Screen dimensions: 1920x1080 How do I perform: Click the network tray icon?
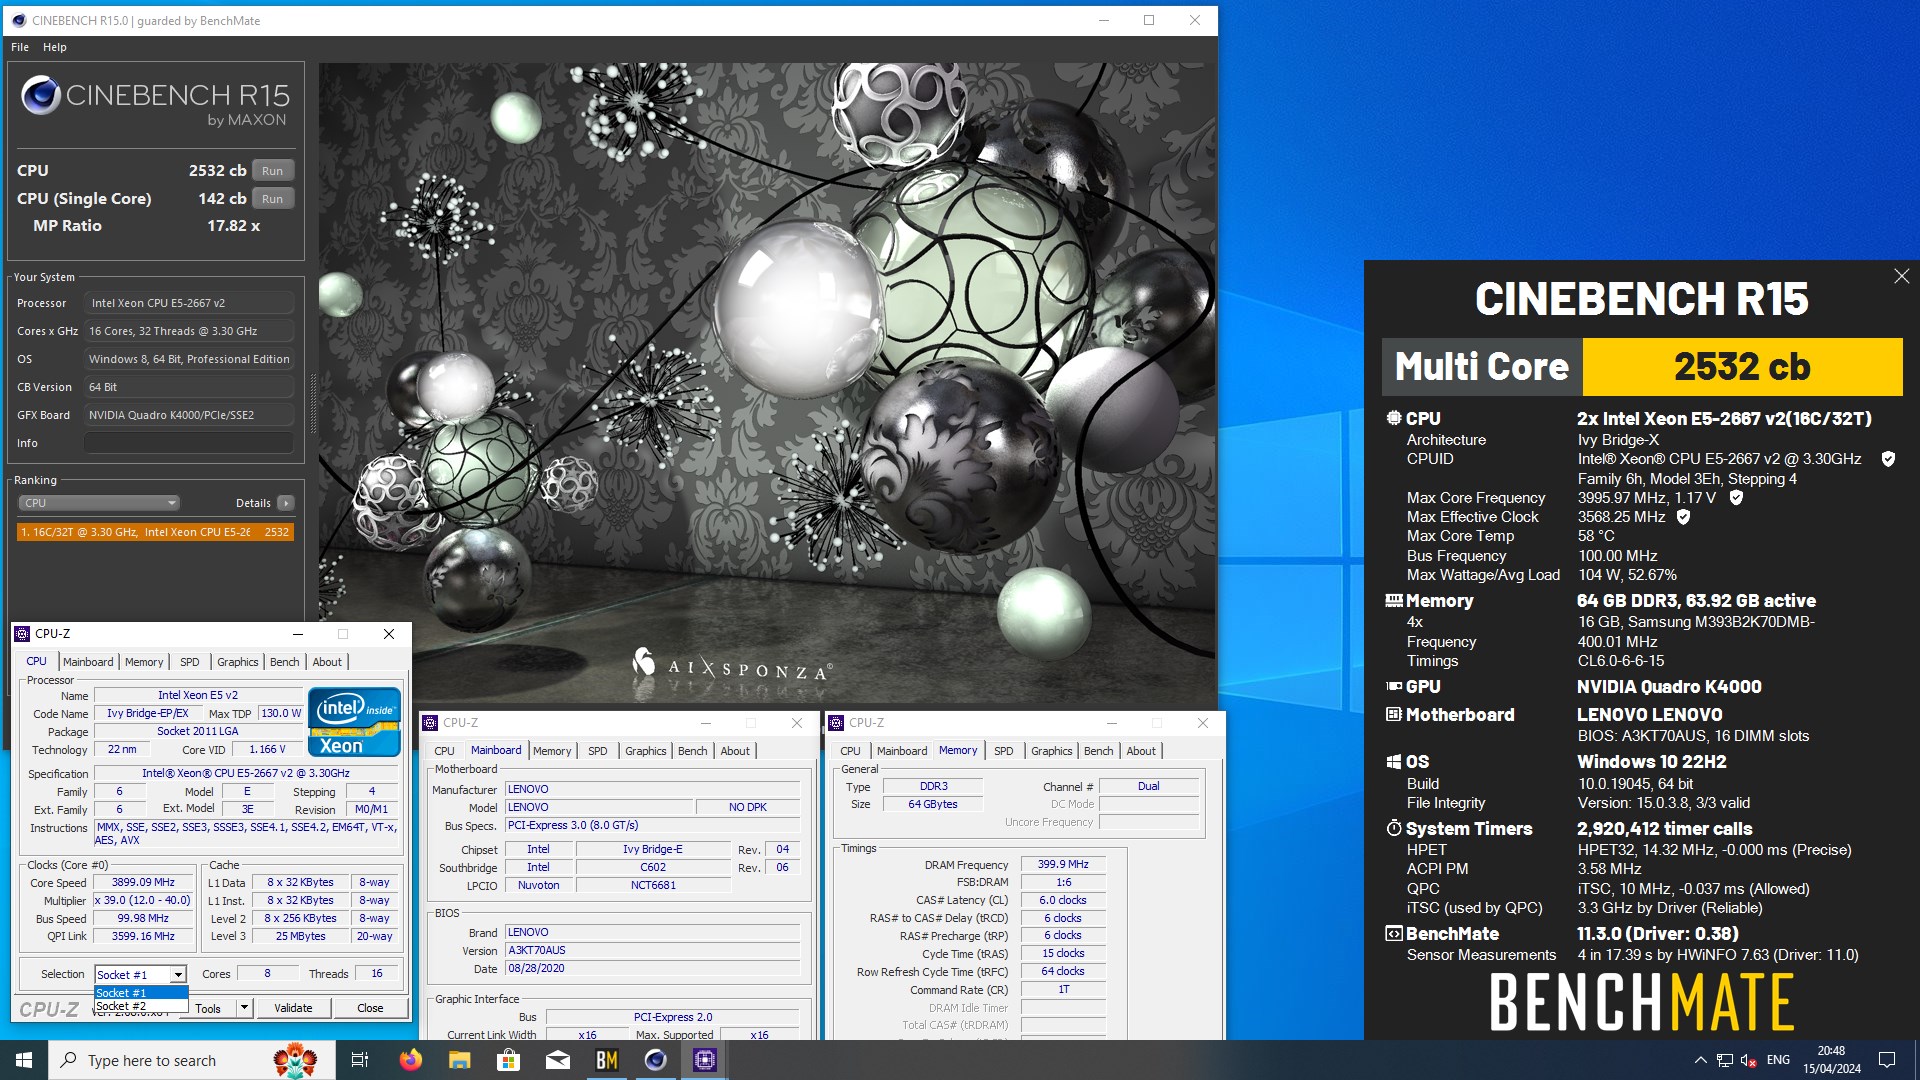point(1725,1060)
